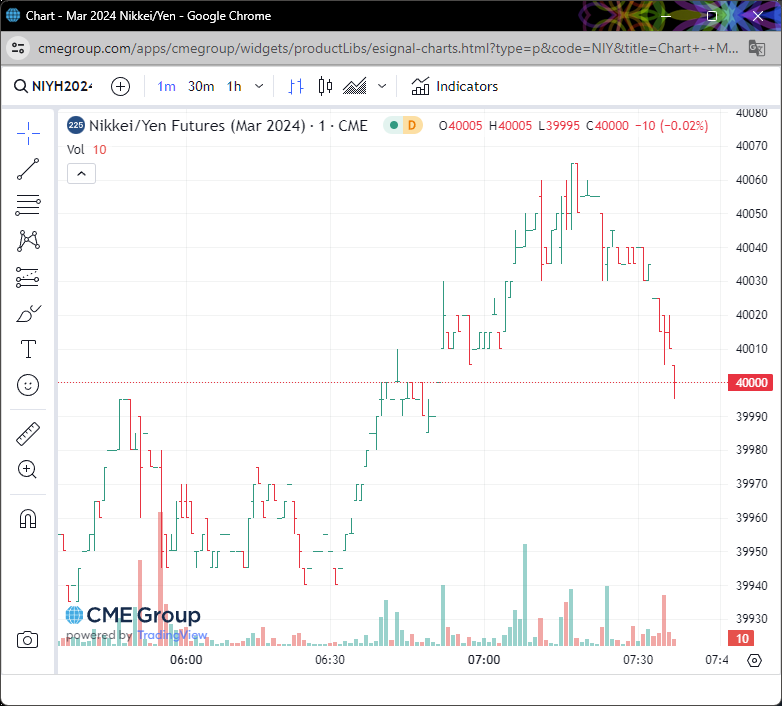
Task: Toggle magnet mode snapping
Action: click(28, 519)
